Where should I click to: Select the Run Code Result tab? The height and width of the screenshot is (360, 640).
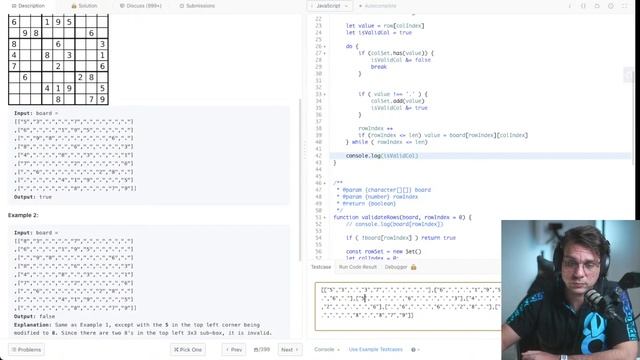coord(358,267)
